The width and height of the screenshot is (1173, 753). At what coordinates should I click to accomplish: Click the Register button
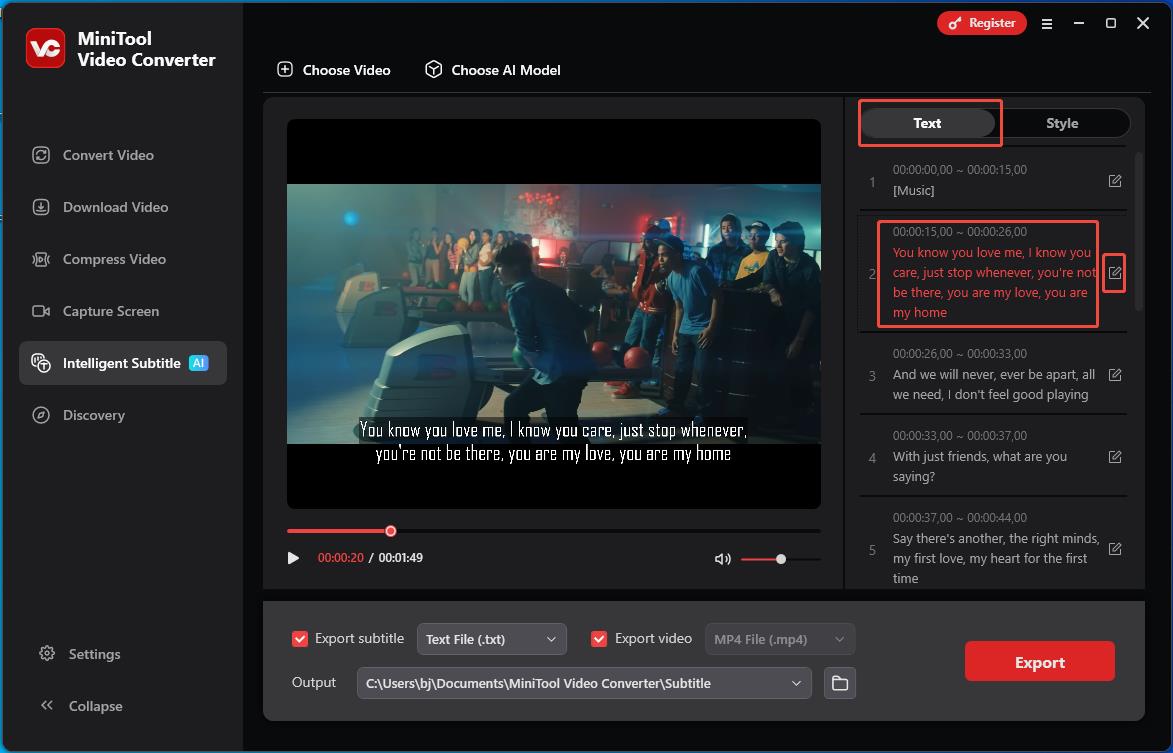[x=981, y=23]
